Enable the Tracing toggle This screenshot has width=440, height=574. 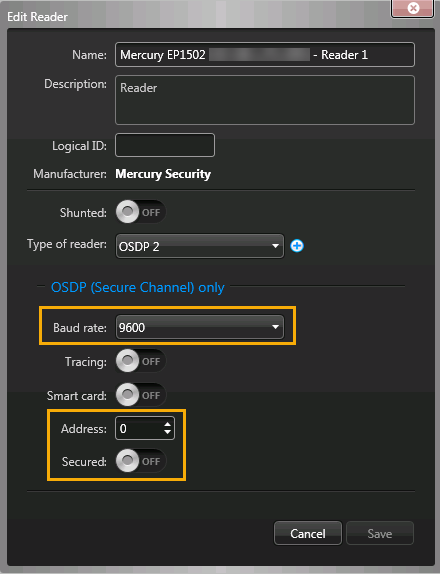point(141,361)
